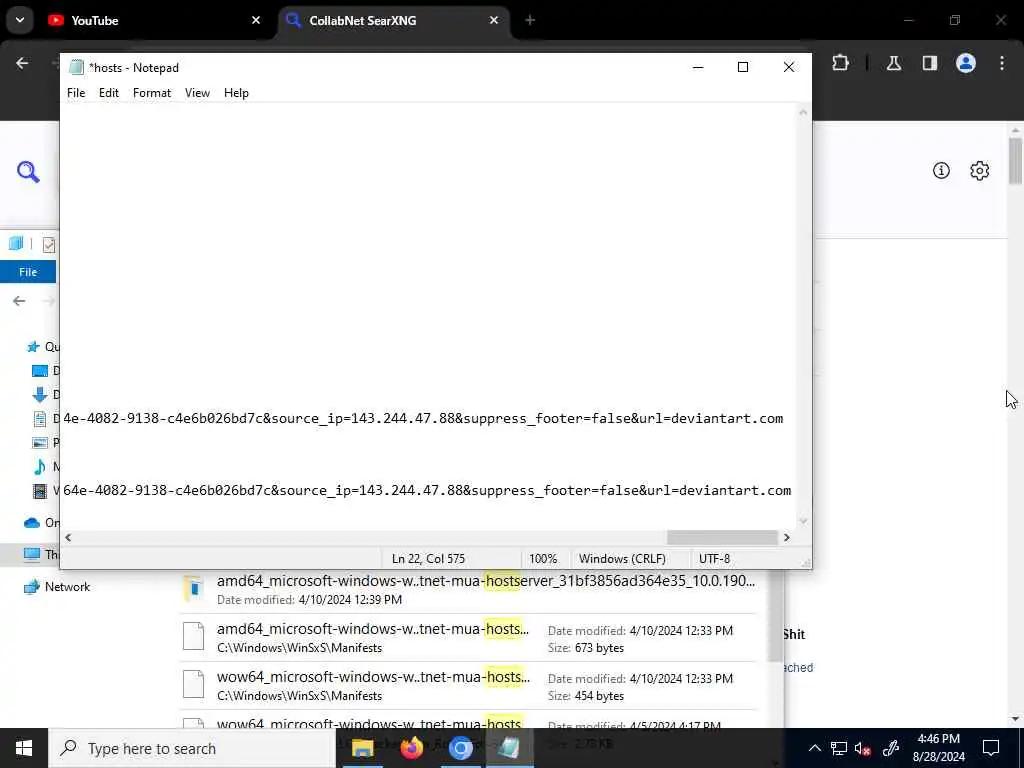Screen dimensions: 1024x768
Task: Click Notepad horizontal scrollbar thumb
Action: pos(722,537)
